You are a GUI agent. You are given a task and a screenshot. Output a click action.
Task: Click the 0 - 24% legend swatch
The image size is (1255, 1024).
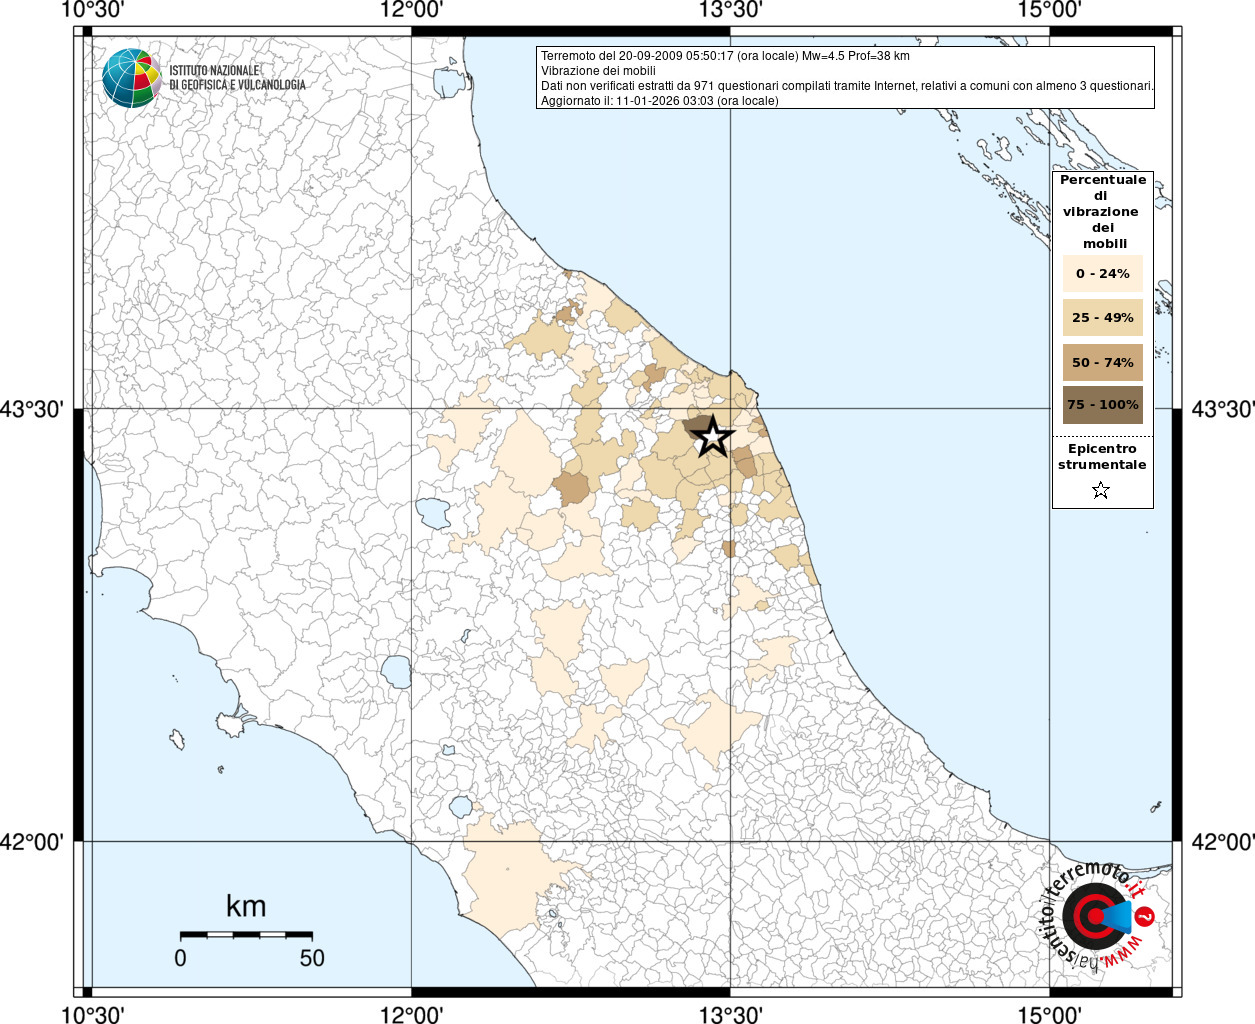1102,273
